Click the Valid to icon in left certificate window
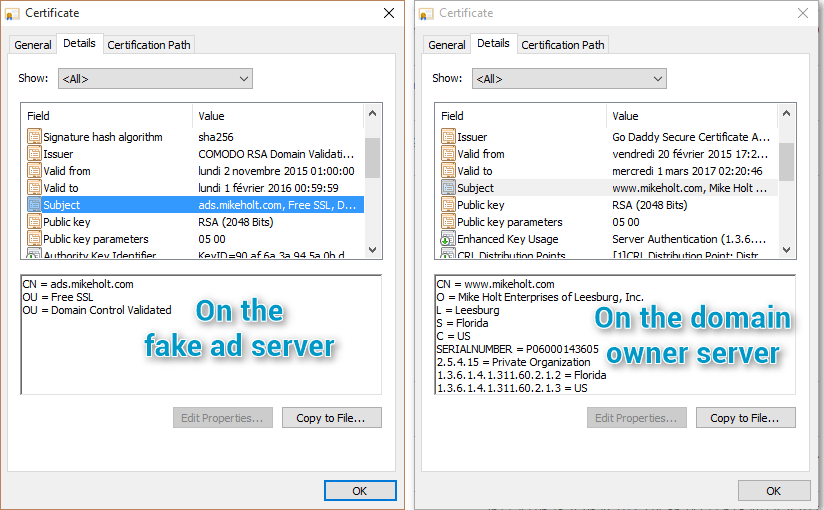The width and height of the screenshot is (824, 510). point(34,188)
